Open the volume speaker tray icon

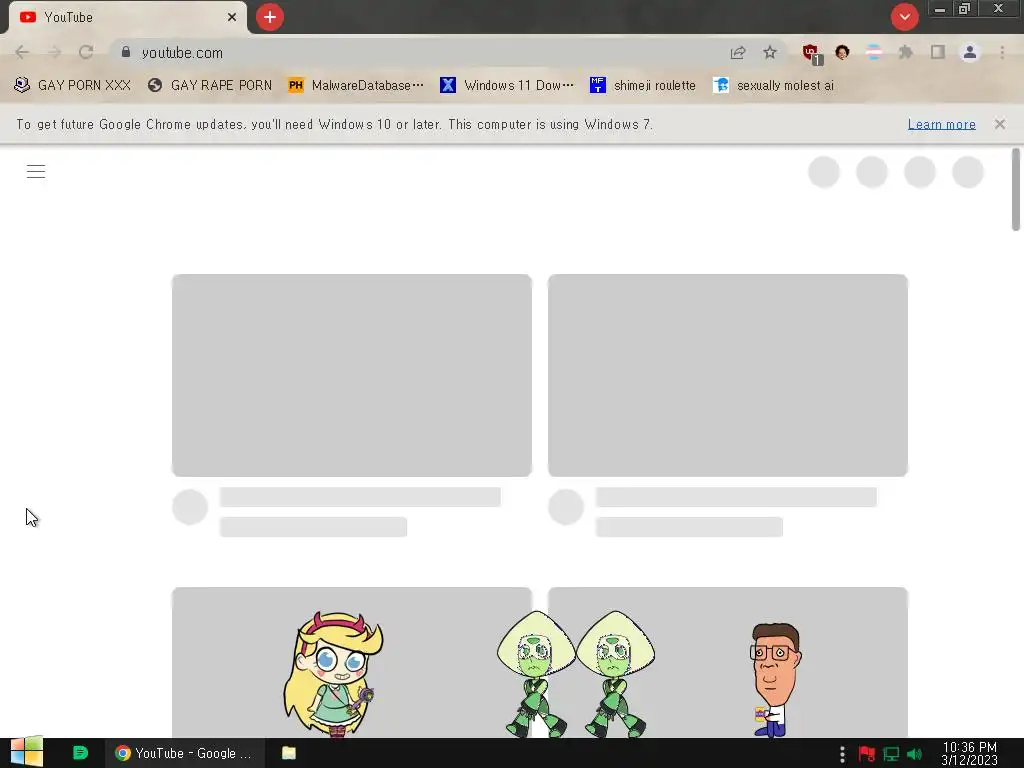(x=914, y=754)
